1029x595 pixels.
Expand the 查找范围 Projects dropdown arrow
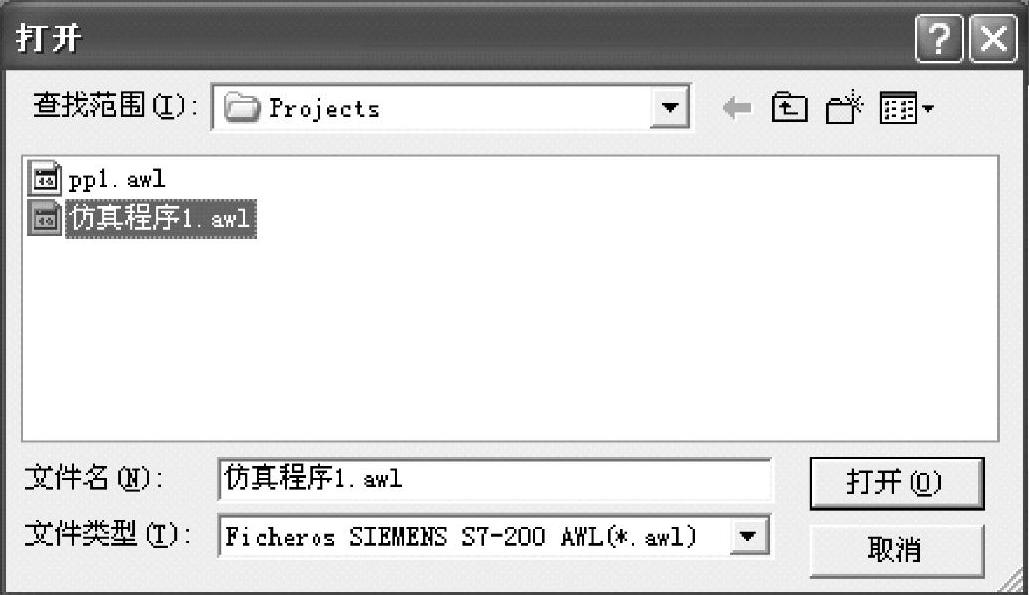pos(669,108)
